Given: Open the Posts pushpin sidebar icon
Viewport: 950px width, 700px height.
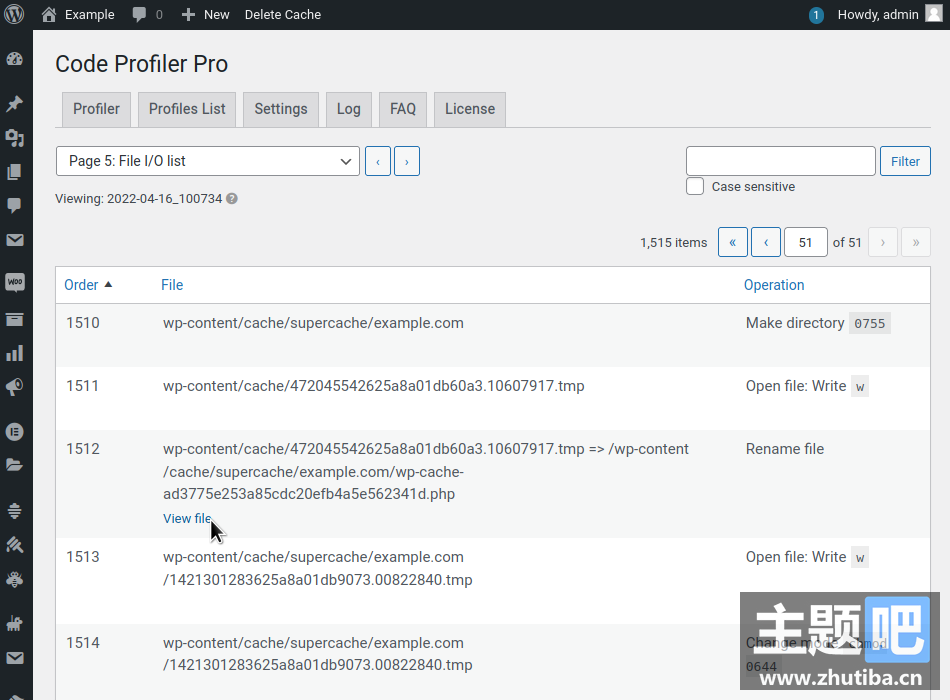Looking at the screenshot, I should point(15,103).
